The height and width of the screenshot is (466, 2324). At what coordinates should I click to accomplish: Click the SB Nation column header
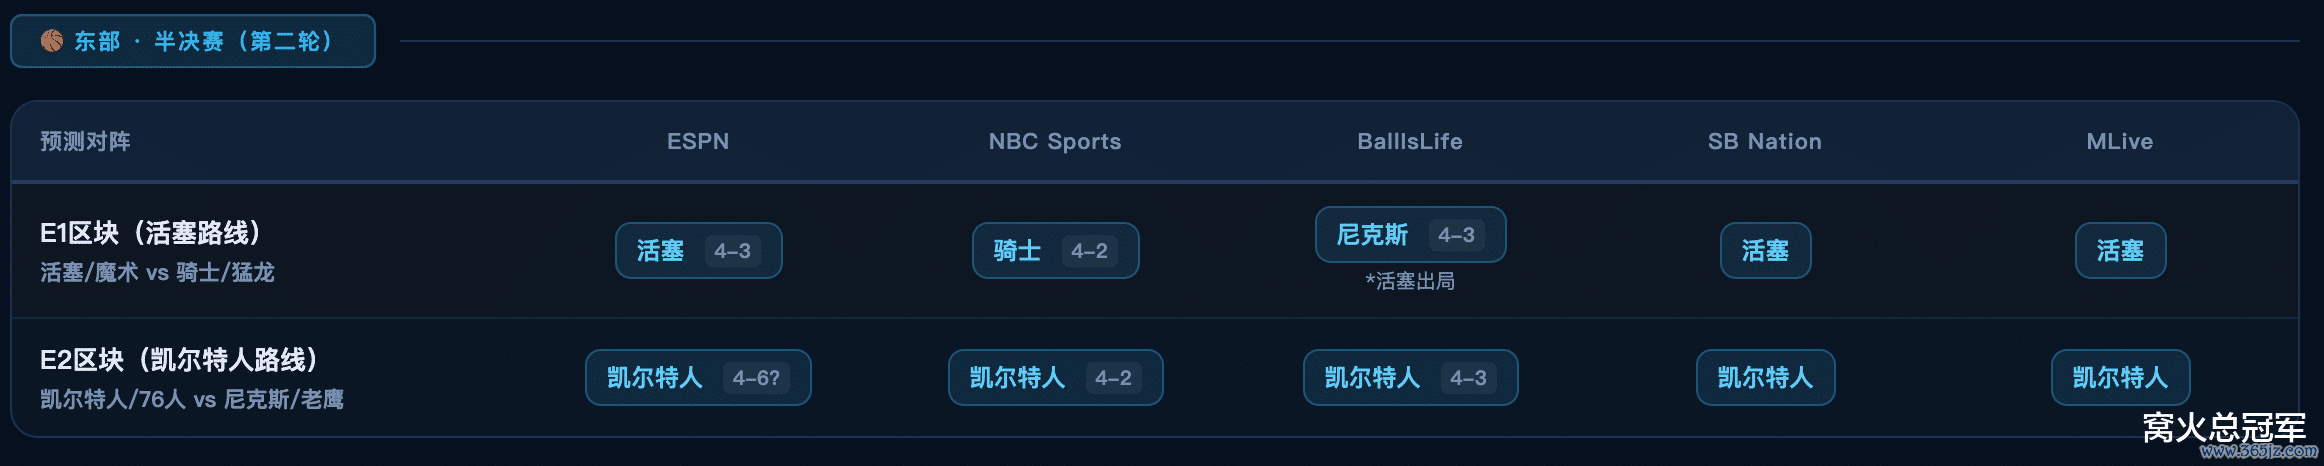pyautogui.click(x=1765, y=142)
